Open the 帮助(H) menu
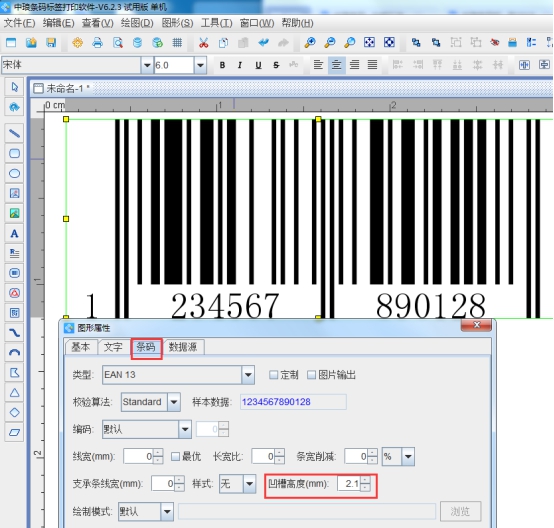This screenshot has height=528, width=554. point(297,23)
